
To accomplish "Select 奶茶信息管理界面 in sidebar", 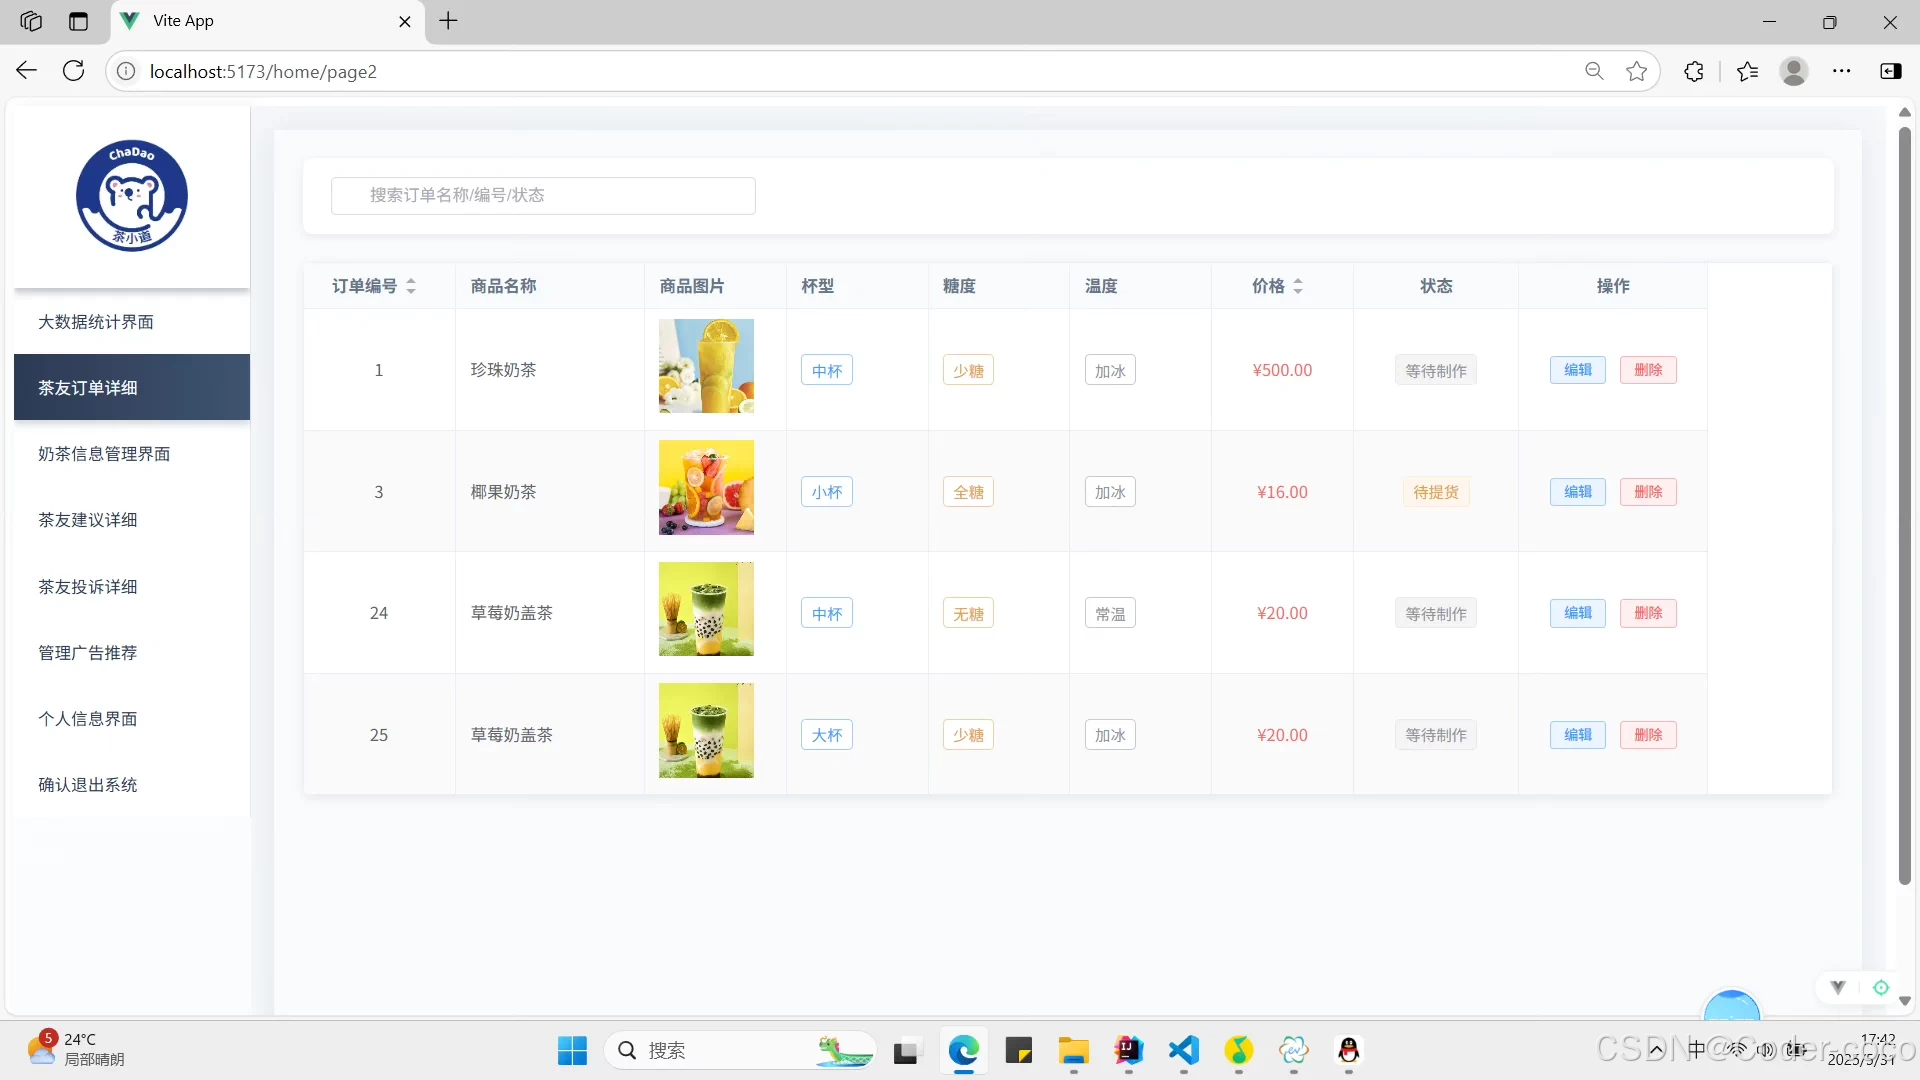I will pos(104,454).
